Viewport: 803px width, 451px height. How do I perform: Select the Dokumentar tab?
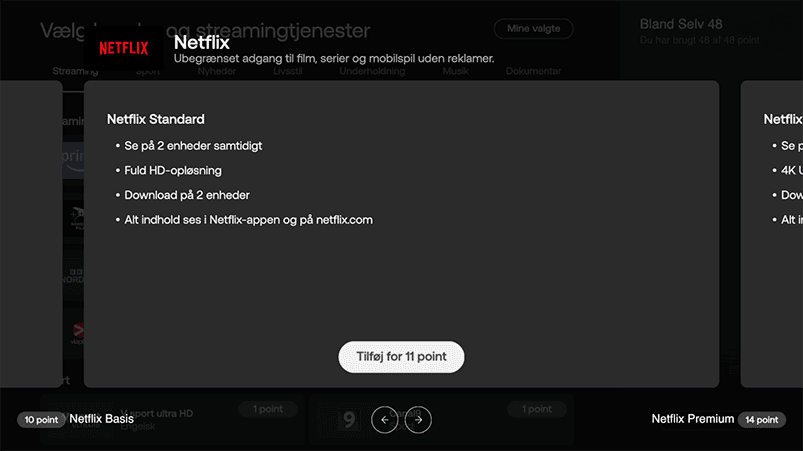coord(533,72)
